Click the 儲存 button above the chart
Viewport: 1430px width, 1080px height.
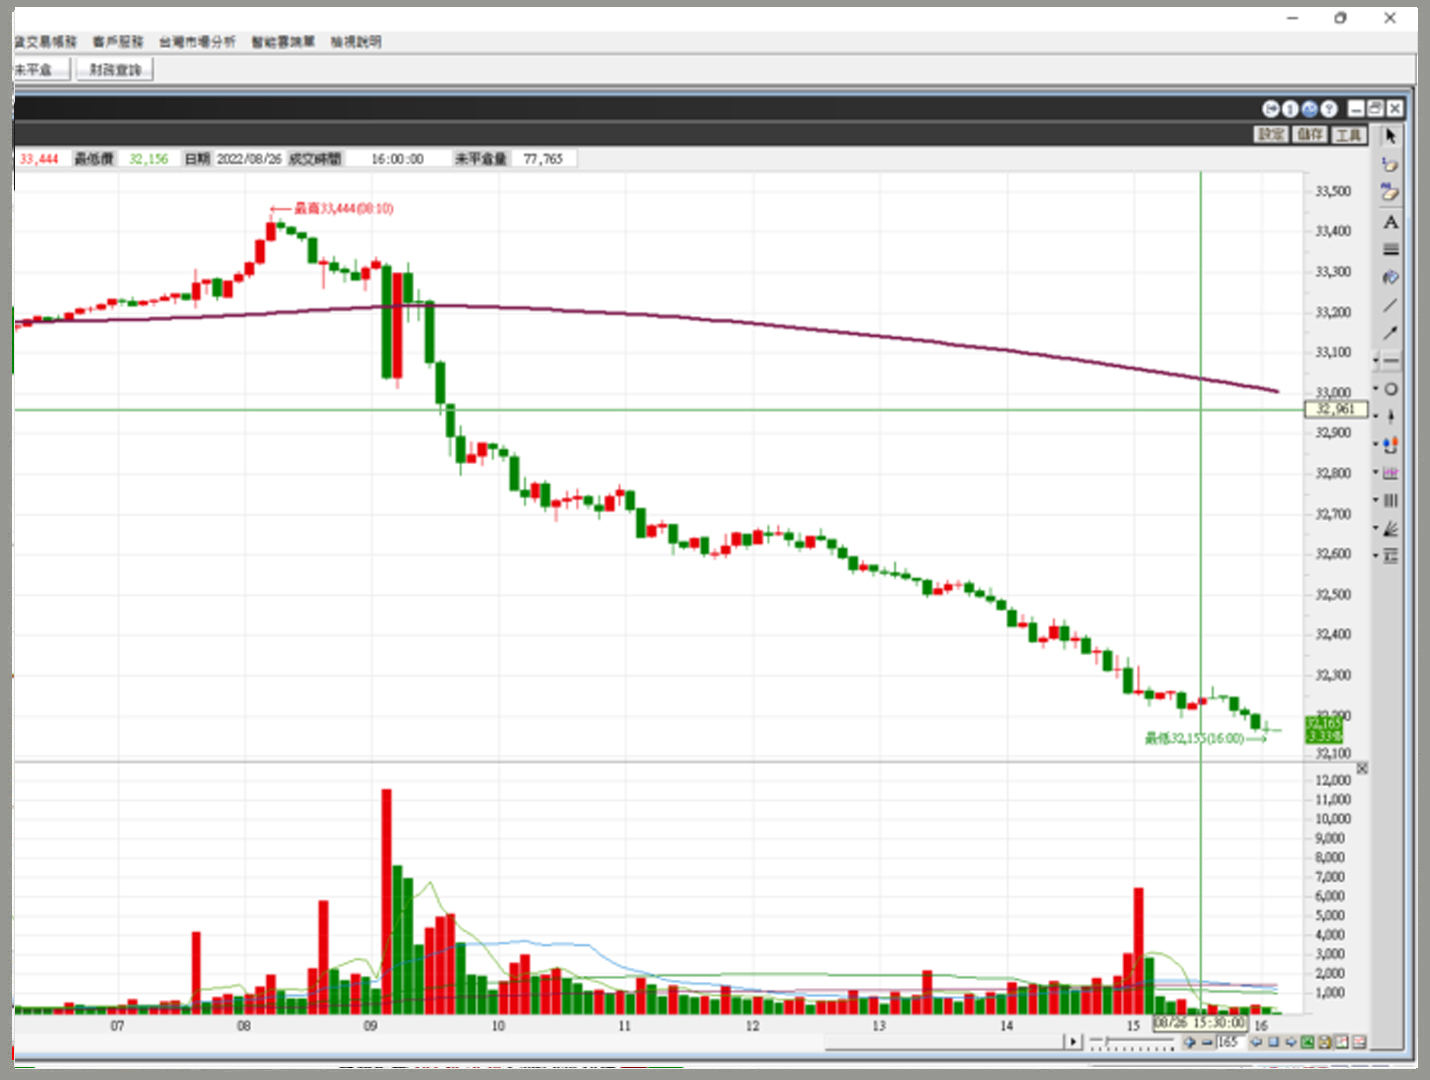[1310, 134]
